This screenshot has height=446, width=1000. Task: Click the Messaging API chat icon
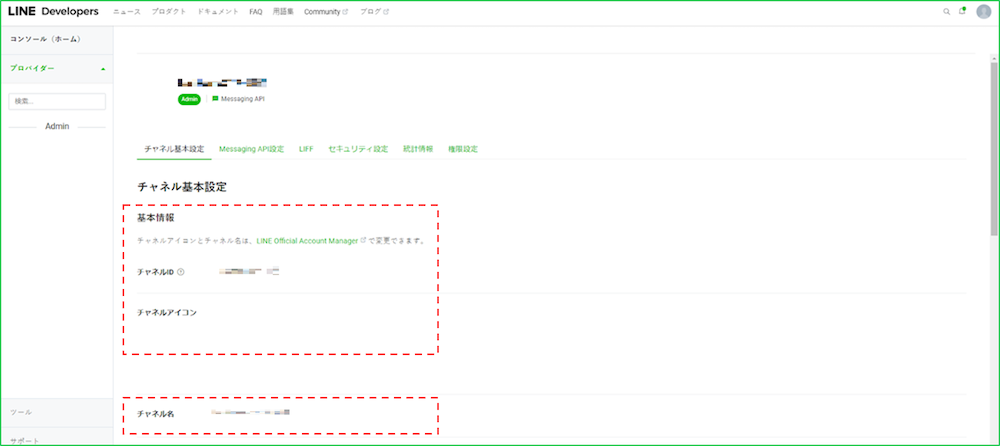(215, 99)
